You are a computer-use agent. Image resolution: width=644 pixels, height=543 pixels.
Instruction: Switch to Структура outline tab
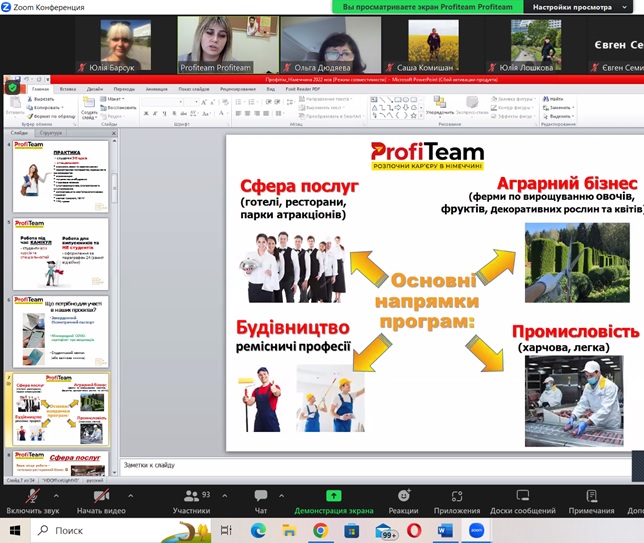(51, 133)
